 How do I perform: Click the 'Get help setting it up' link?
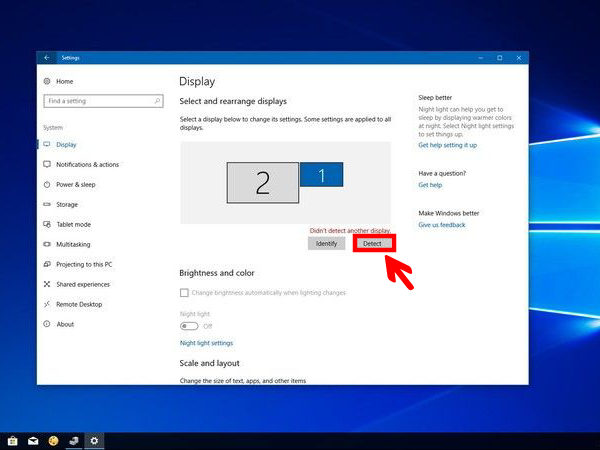pyautogui.click(x=447, y=145)
